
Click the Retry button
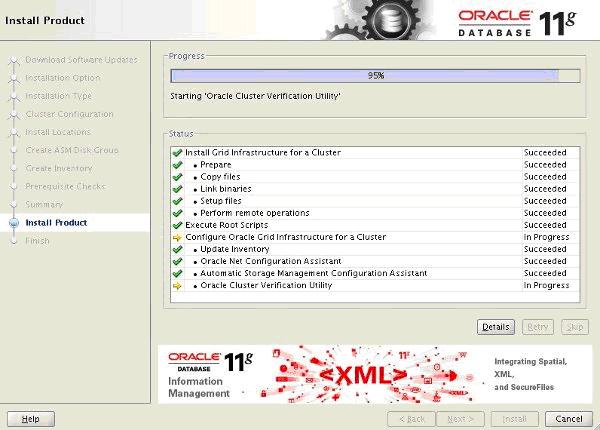point(538,327)
